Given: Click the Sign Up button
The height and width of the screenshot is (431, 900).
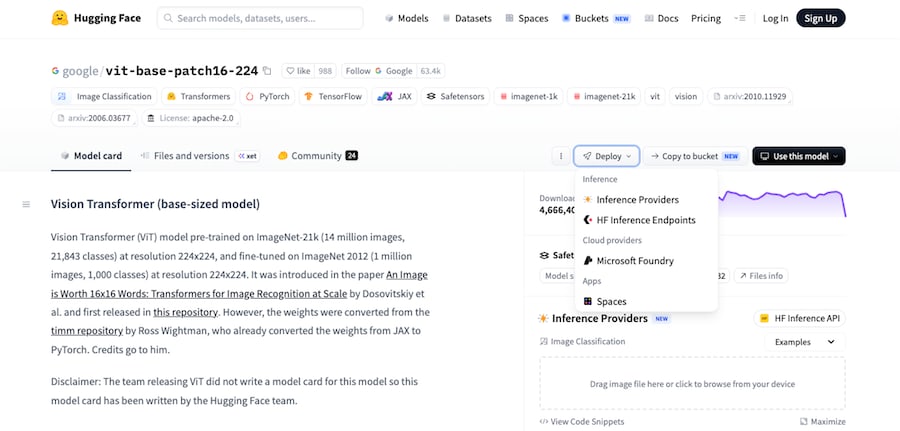Looking at the screenshot, I should point(821,18).
